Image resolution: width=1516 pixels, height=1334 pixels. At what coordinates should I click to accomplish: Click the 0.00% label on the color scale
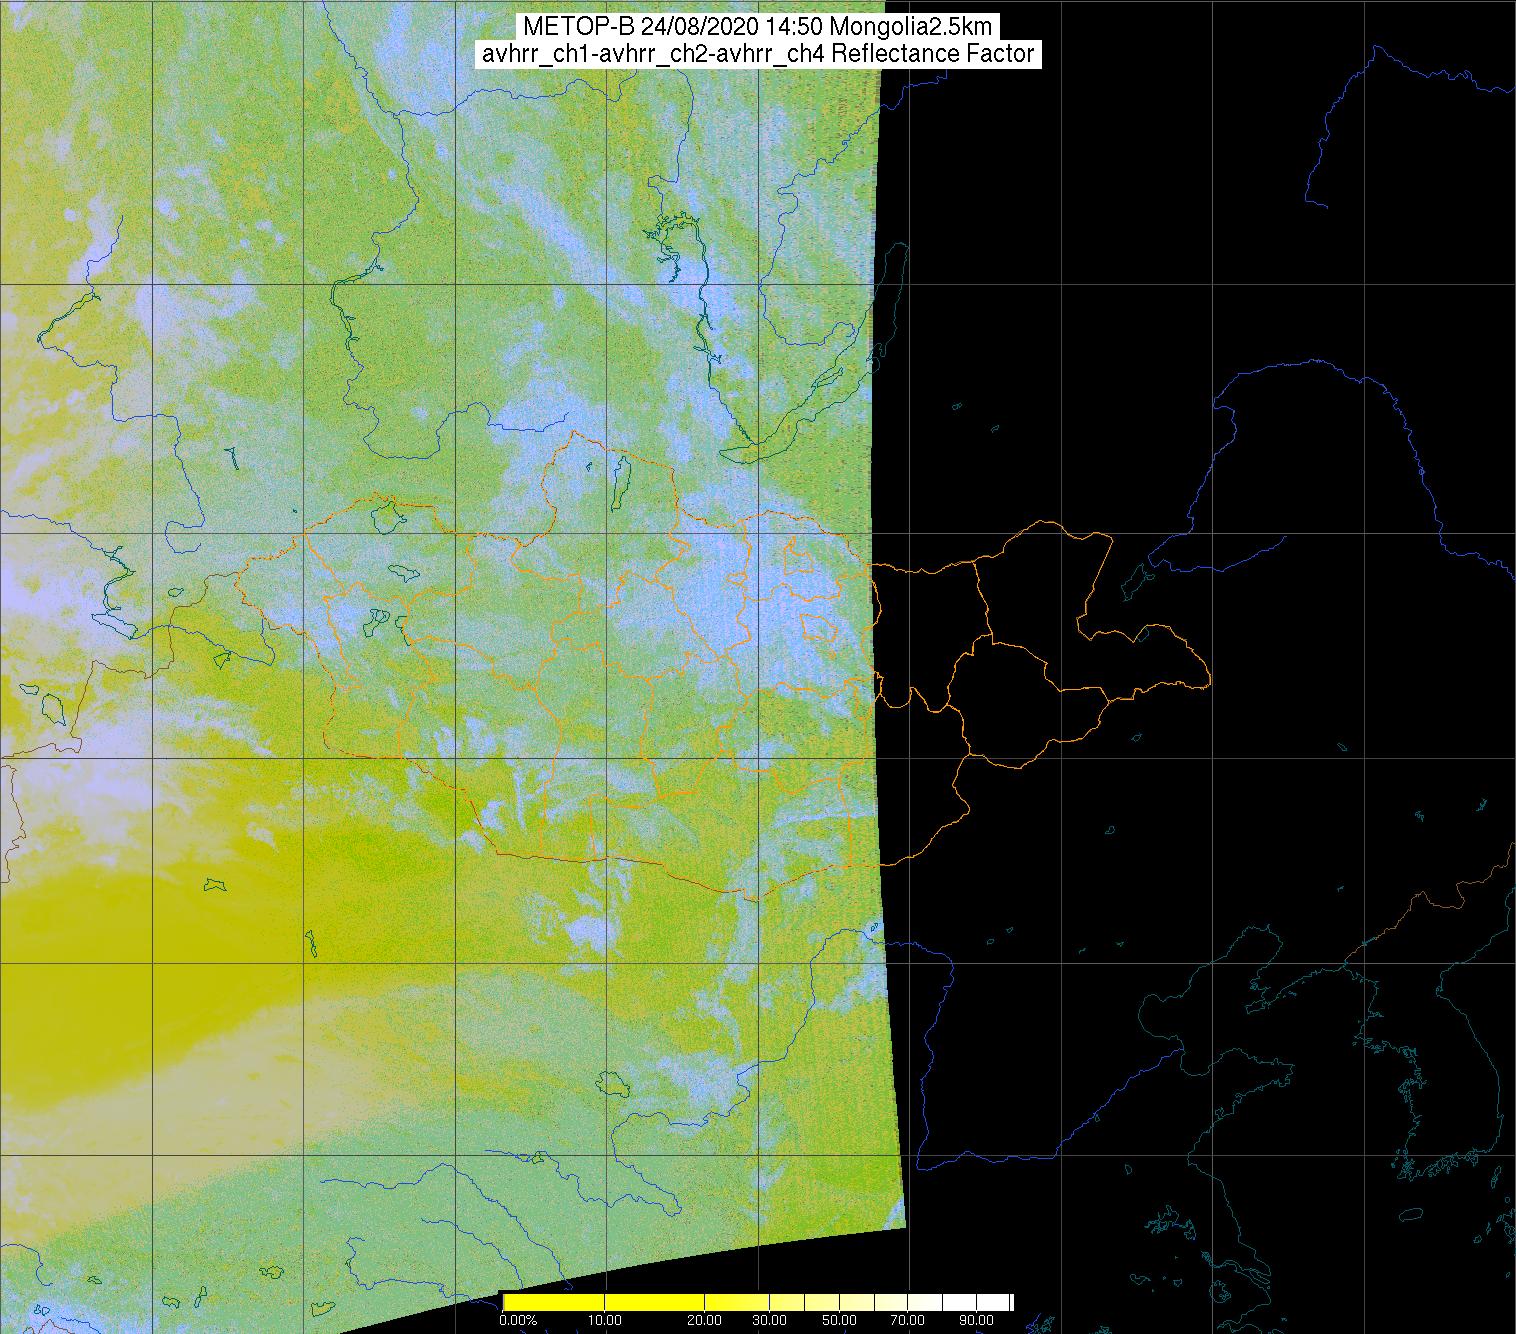[x=518, y=1320]
